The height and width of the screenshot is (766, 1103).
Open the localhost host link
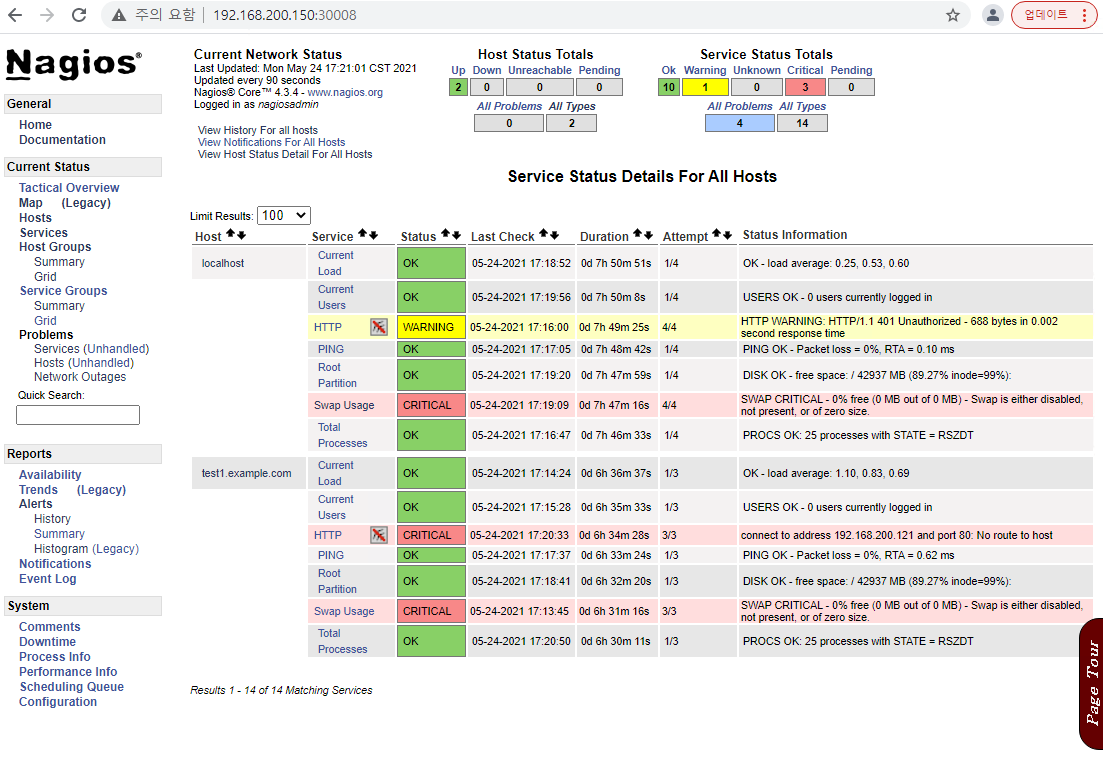[223, 263]
